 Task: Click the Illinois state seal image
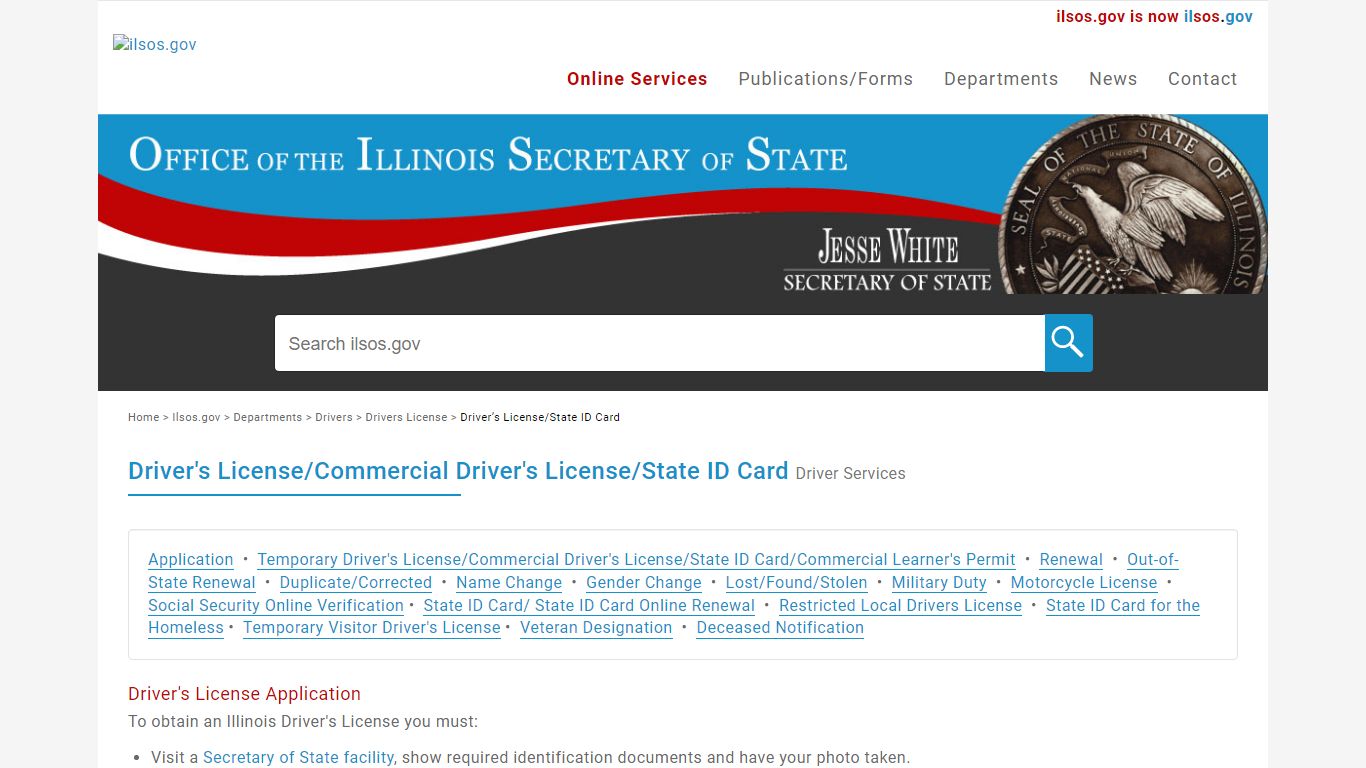click(x=1133, y=204)
